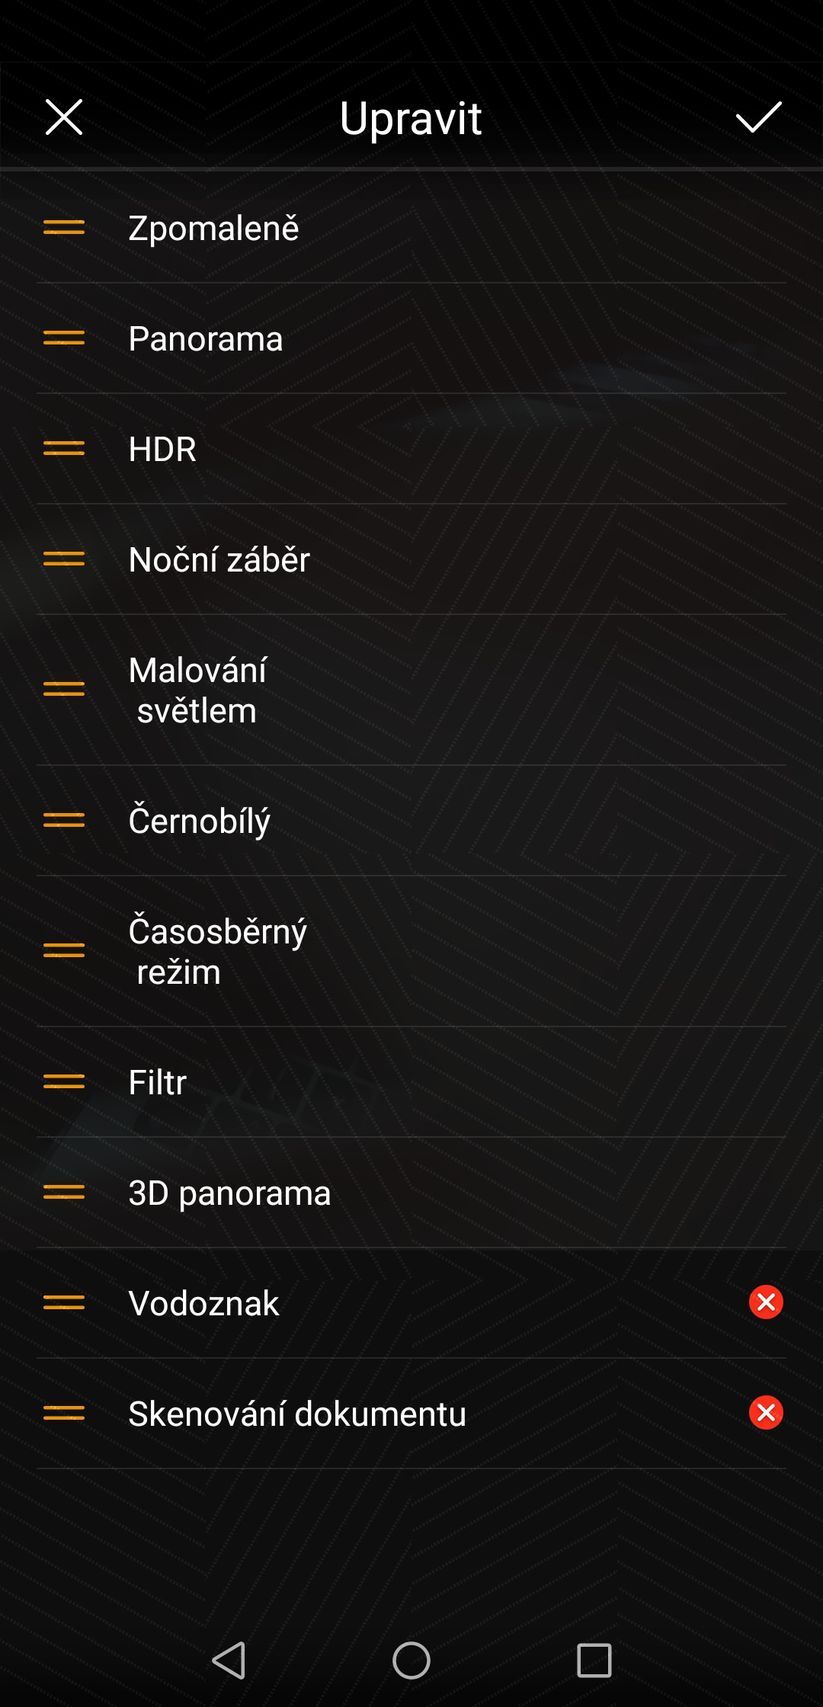Select the handle beside Časosběrný režim

click(64, 950)
